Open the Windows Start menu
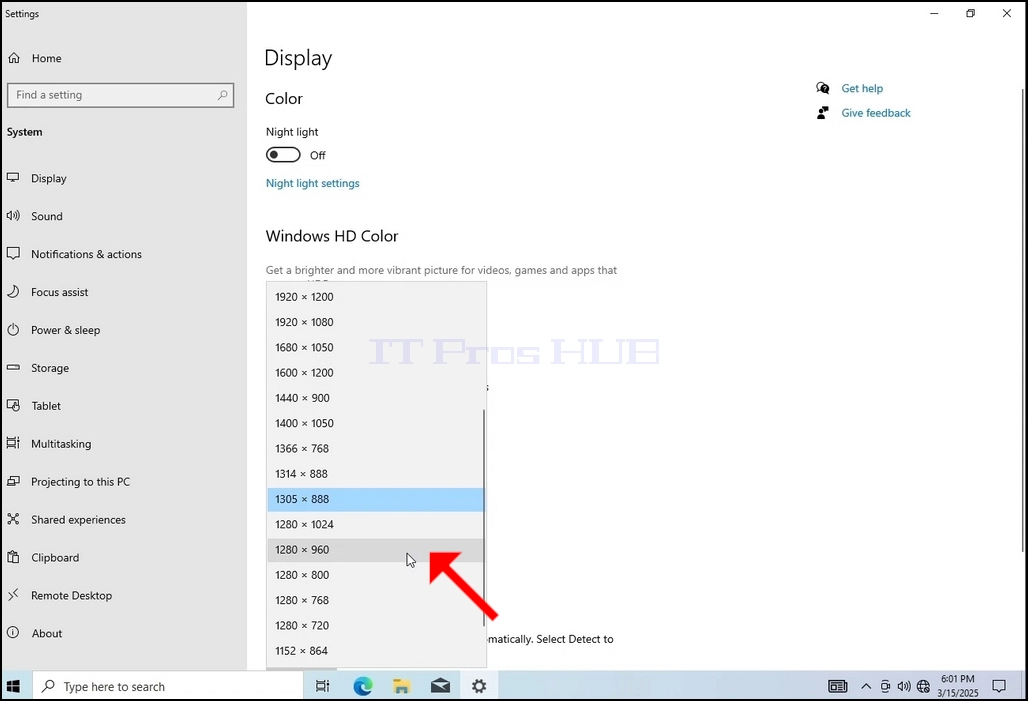This screenshot has width=1028, height=701. point(13,687)
